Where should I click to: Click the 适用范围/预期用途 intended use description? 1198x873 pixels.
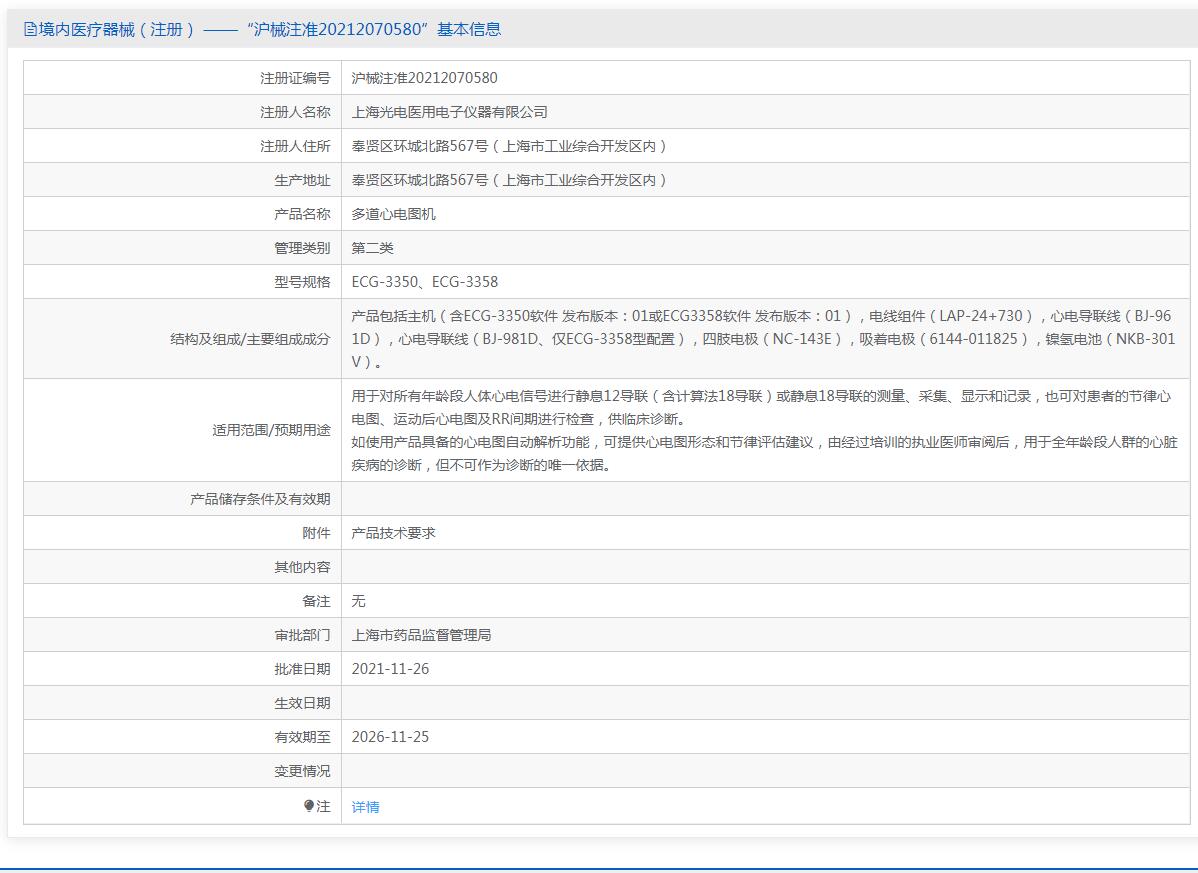point(762,430)
